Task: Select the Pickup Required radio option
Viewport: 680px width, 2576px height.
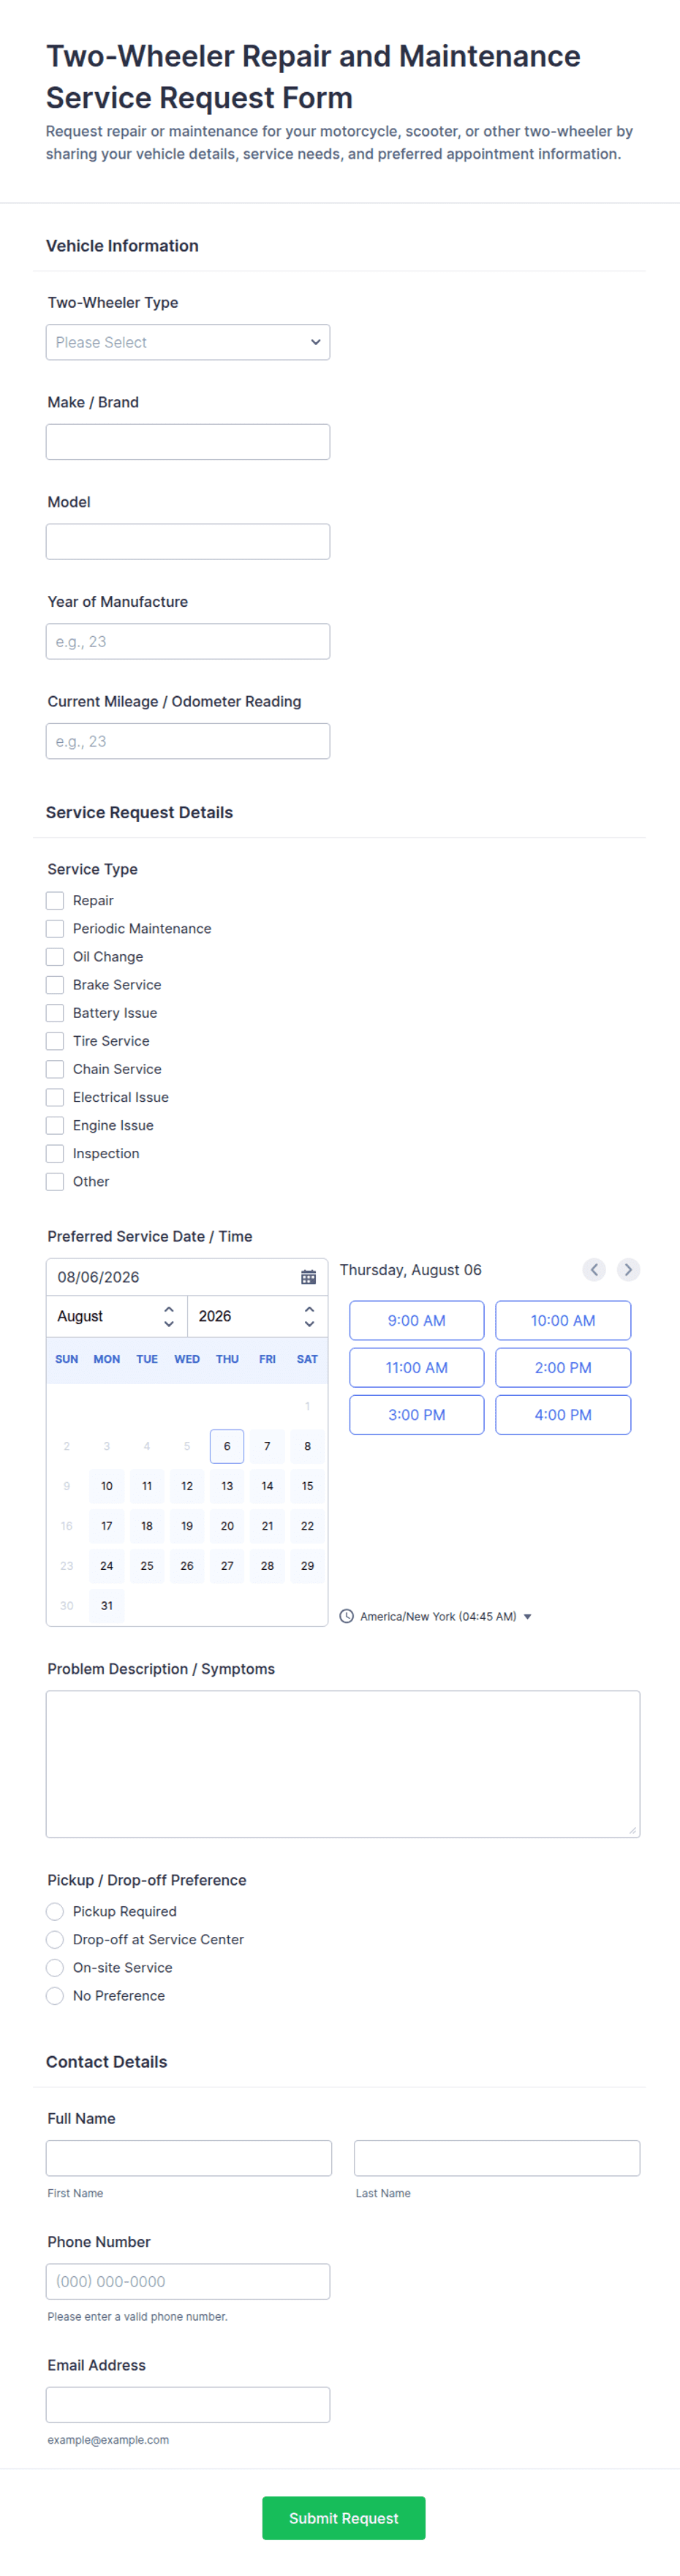Action: point(55,1911)
